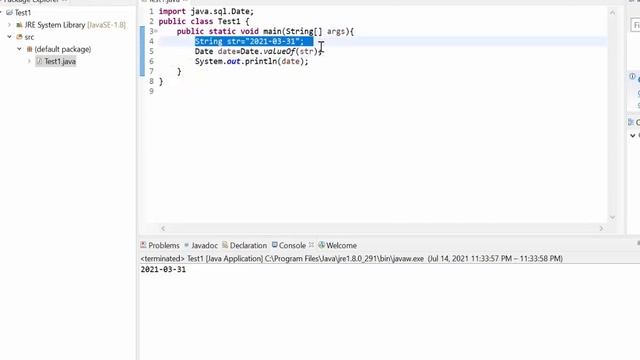Click the Javadoc tab icon
This screenshot has width=640, height=360.
tap(187, 245)
